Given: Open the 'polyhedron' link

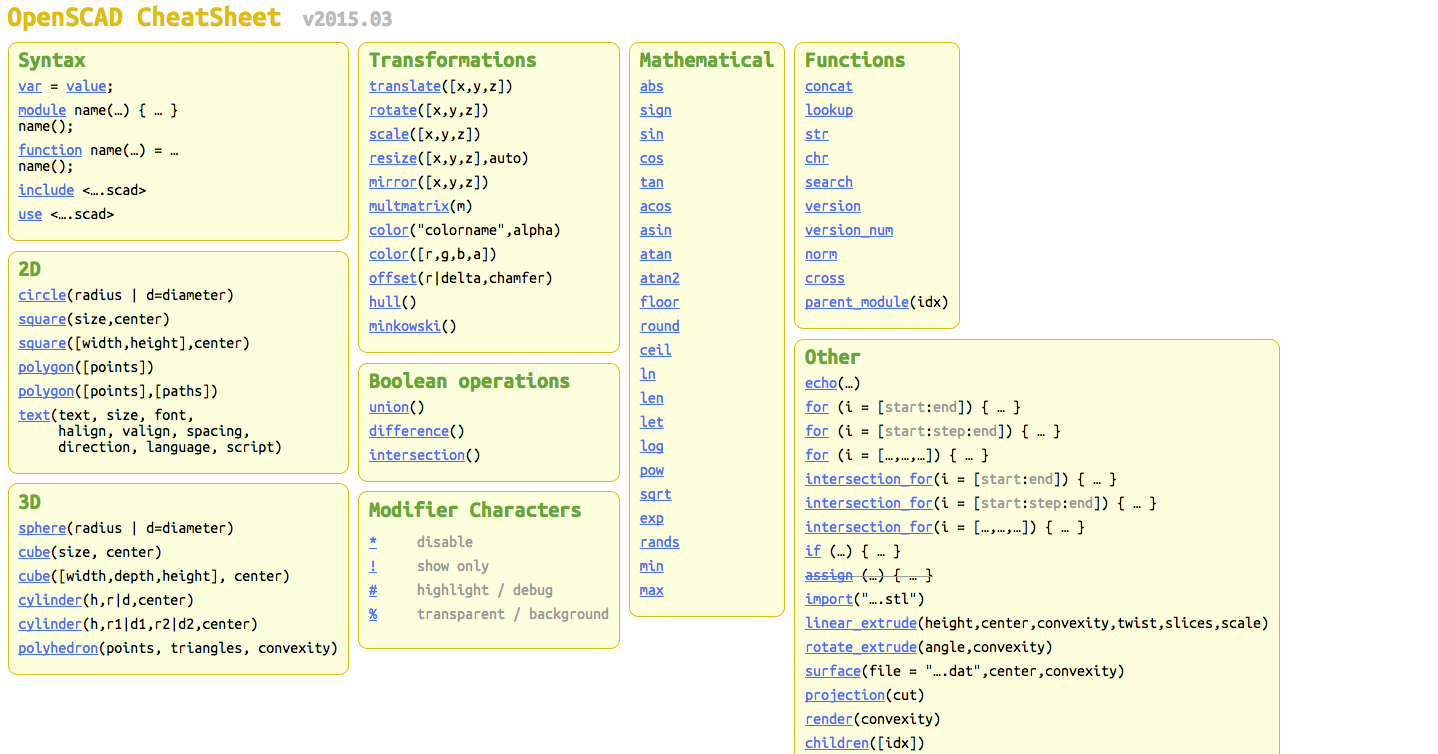Looking at the screenshot, I should tap(58, 648).
